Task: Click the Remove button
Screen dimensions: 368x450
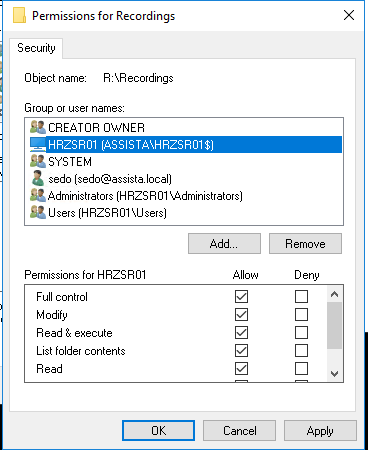Action: point(305,244)
